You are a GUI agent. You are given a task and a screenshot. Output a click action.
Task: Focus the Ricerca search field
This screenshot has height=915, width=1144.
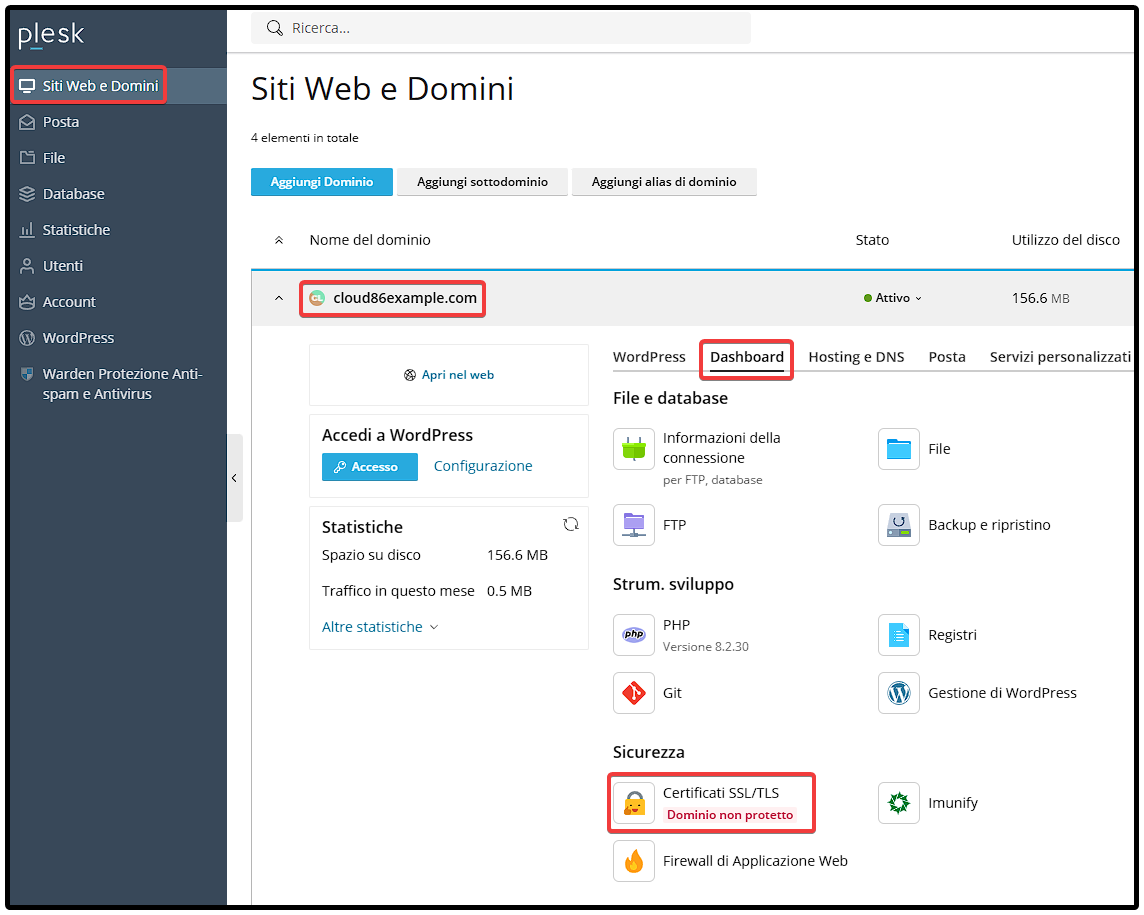point(500,28)
